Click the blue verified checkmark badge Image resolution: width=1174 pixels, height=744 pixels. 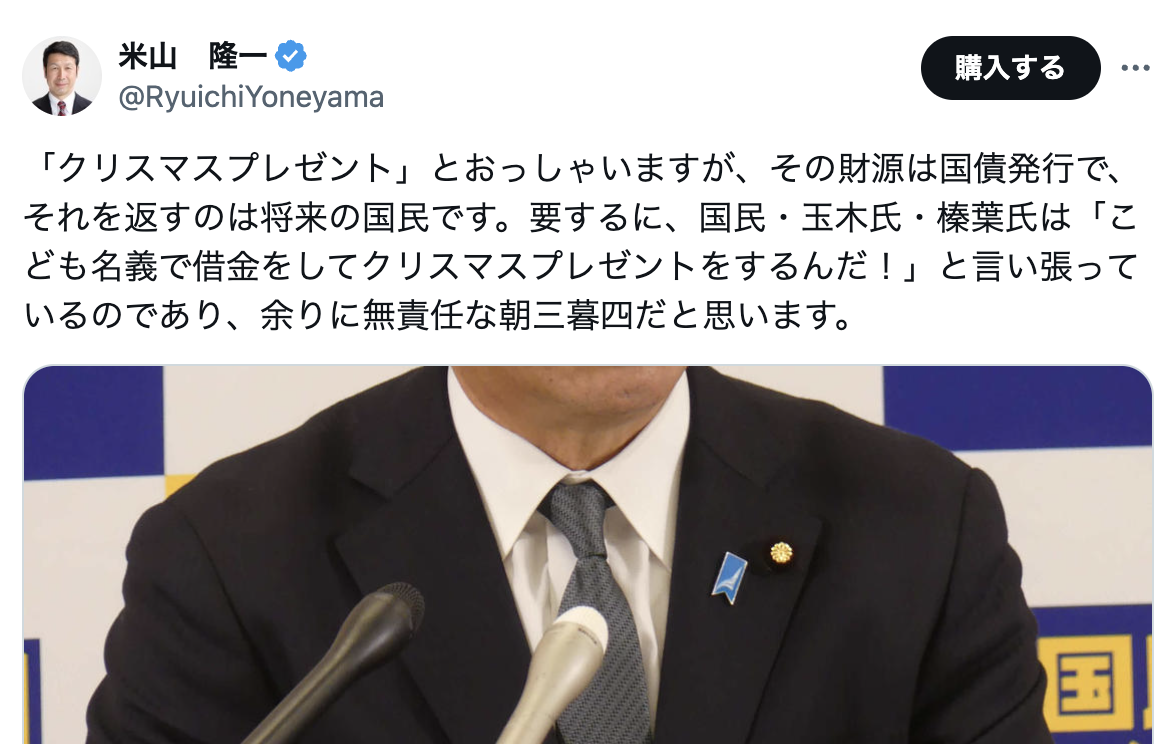coord(291,56)
